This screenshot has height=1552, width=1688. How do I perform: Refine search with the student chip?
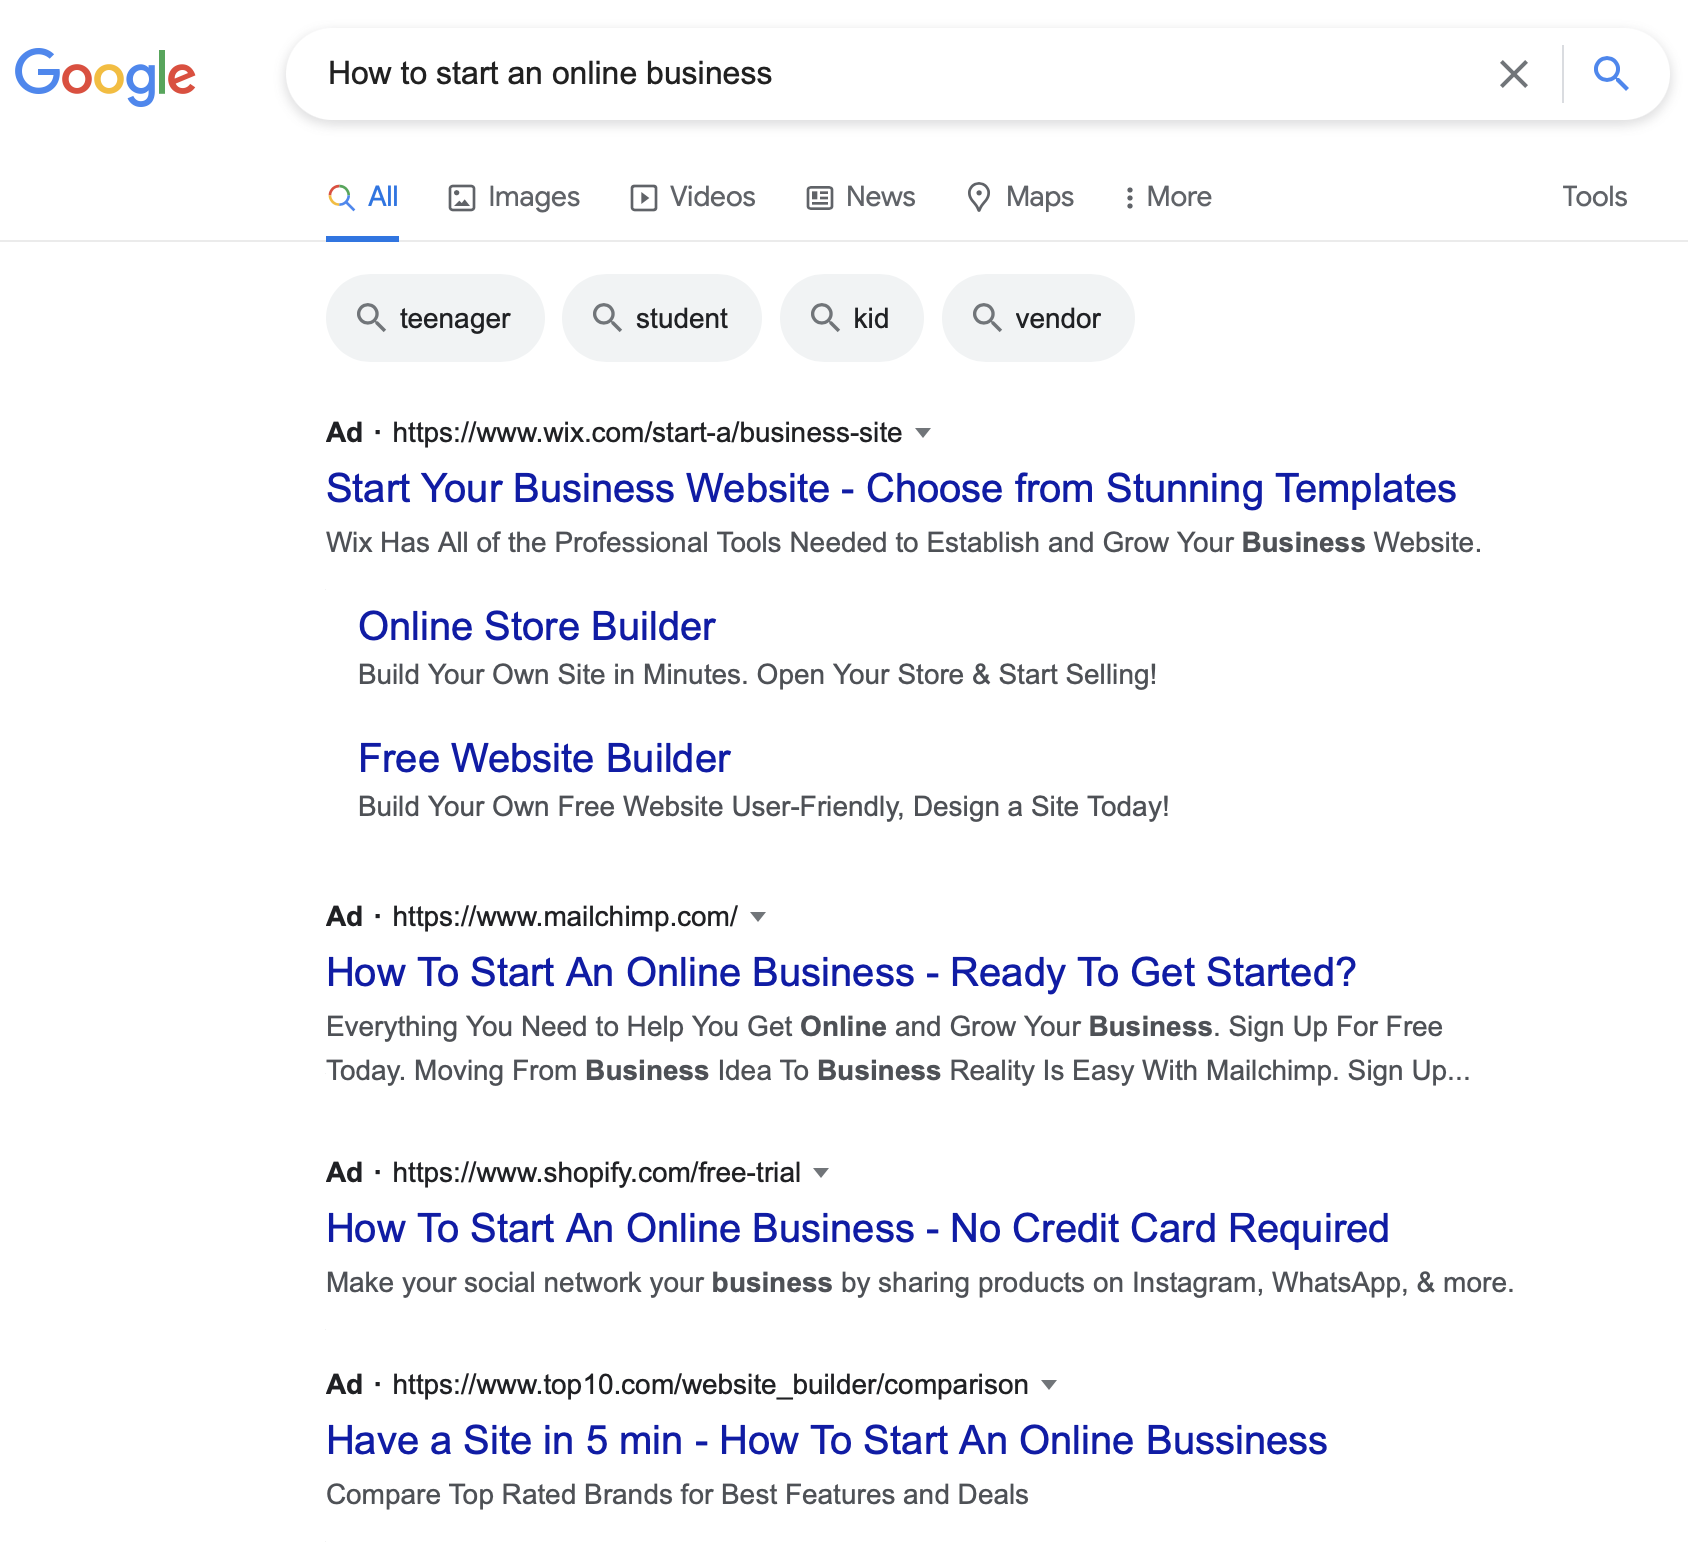(661, 318)
